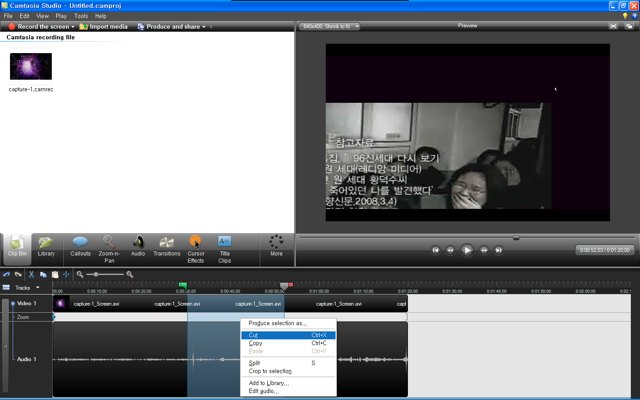Screen dimensions: 640x400
Task: Expand Produce and share dropdown arrow
Action: [204, 27]
